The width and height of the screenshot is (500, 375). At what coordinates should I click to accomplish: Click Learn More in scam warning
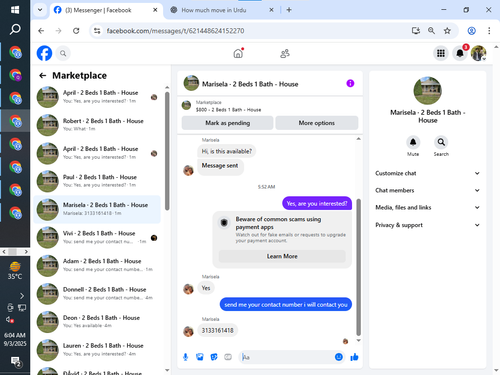tap(282, 256)
